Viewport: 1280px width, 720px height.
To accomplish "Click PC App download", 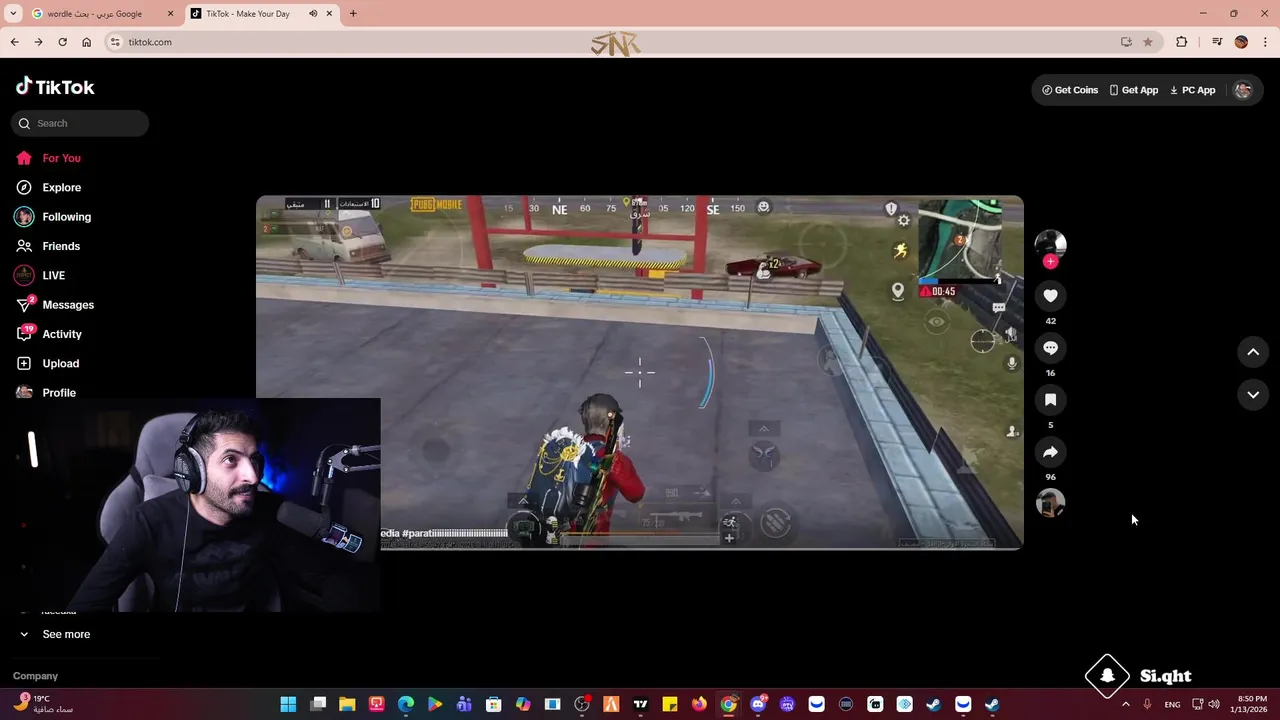I will pyautogui.click(x=1192, y=90).
